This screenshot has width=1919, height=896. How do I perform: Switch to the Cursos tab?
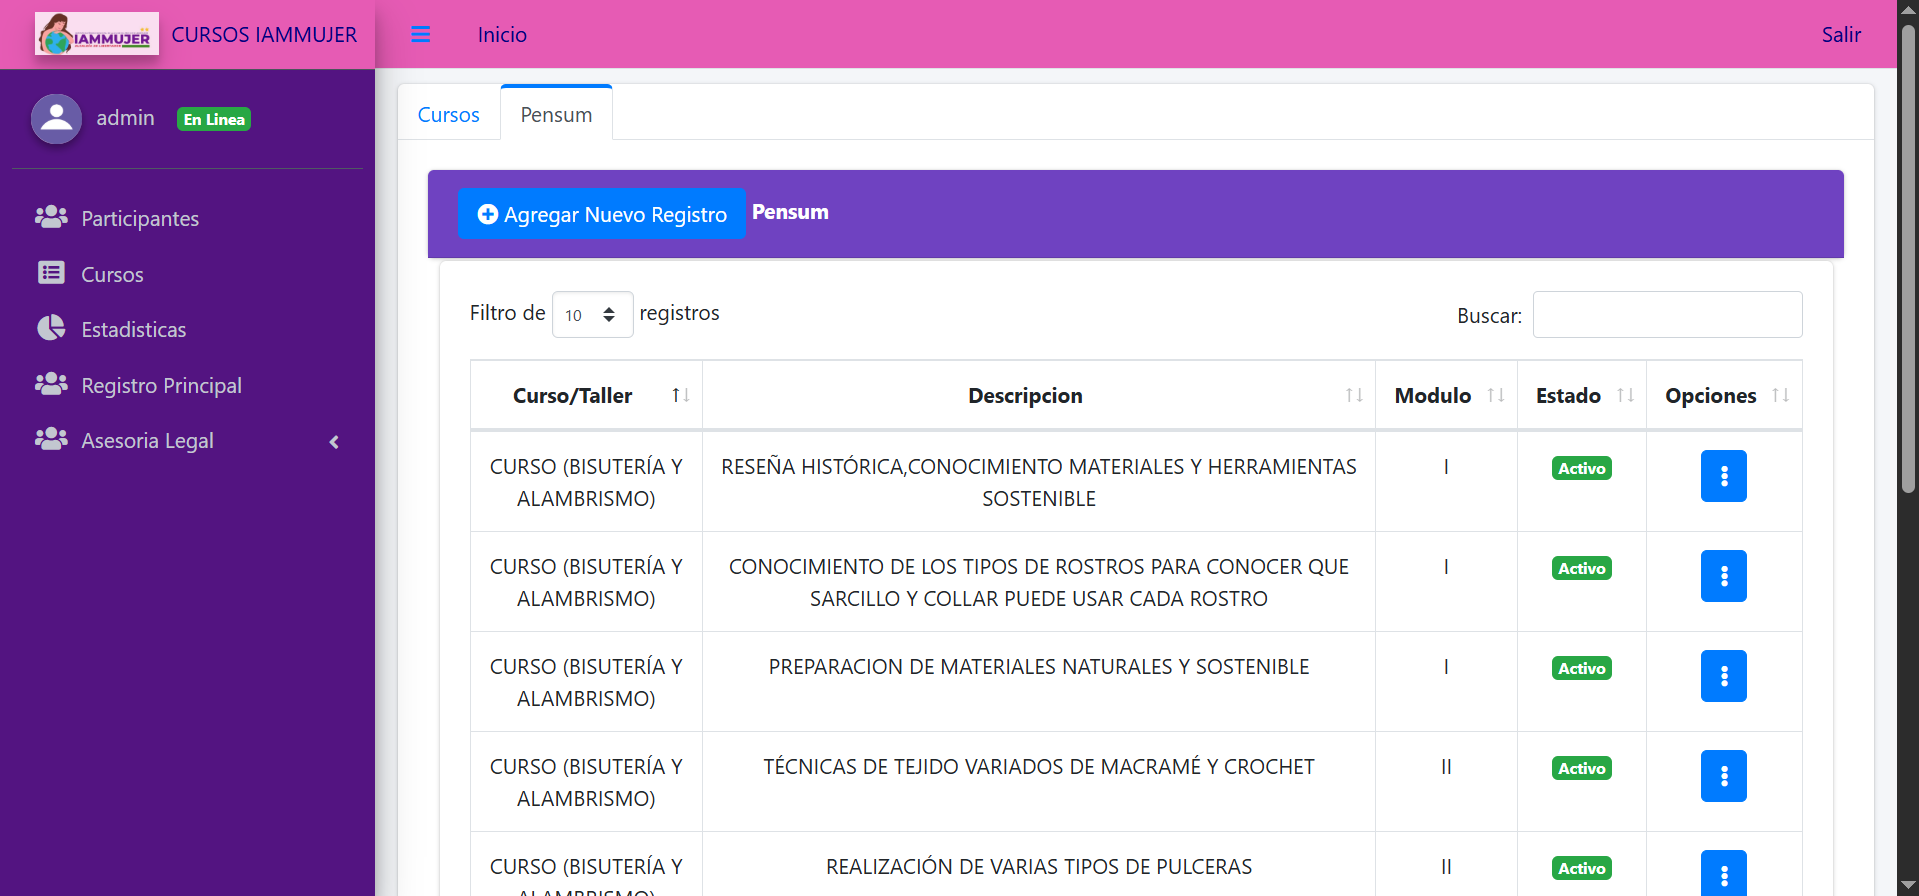pyautogui.click(x=448, y=115)
